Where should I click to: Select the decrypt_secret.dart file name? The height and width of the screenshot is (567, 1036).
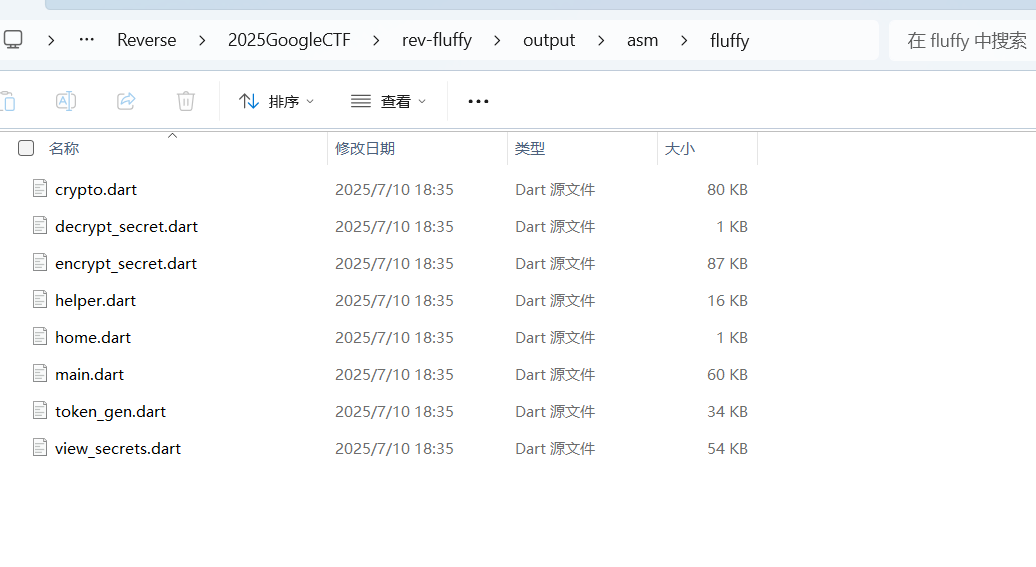(126, 227)
